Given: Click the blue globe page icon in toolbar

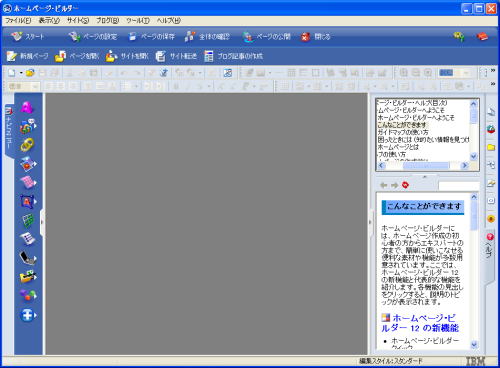Looking at the screenshot, I should pos(164,73).
